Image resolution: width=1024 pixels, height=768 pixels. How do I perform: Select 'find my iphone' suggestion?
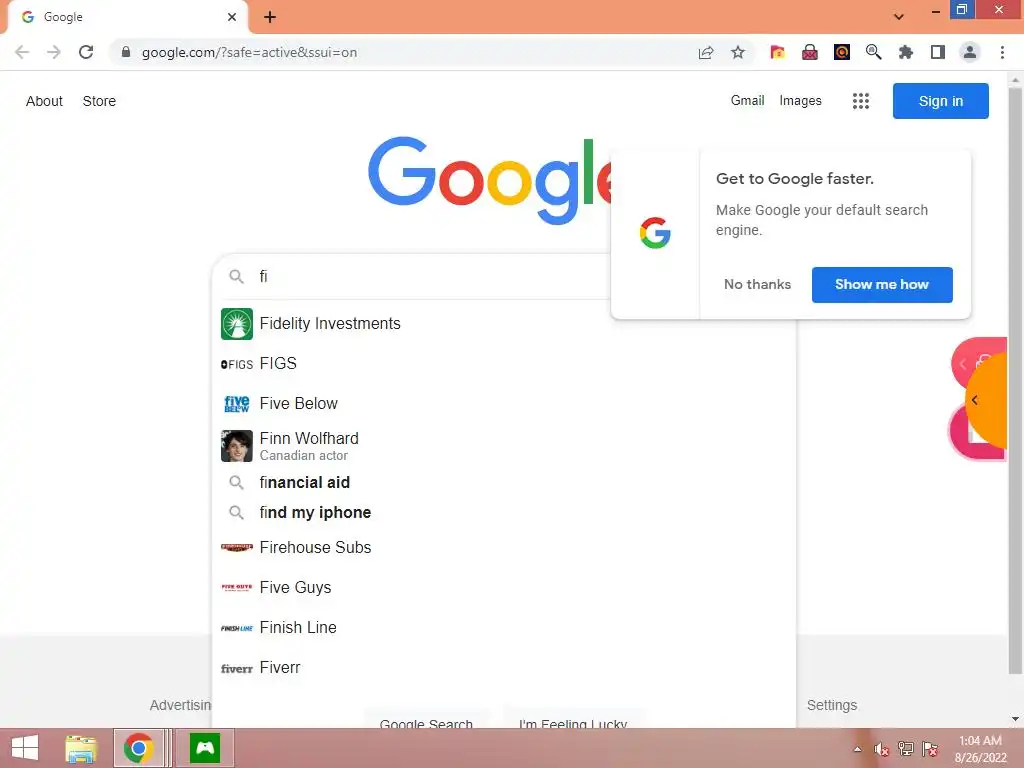click(x=504, y=512)
